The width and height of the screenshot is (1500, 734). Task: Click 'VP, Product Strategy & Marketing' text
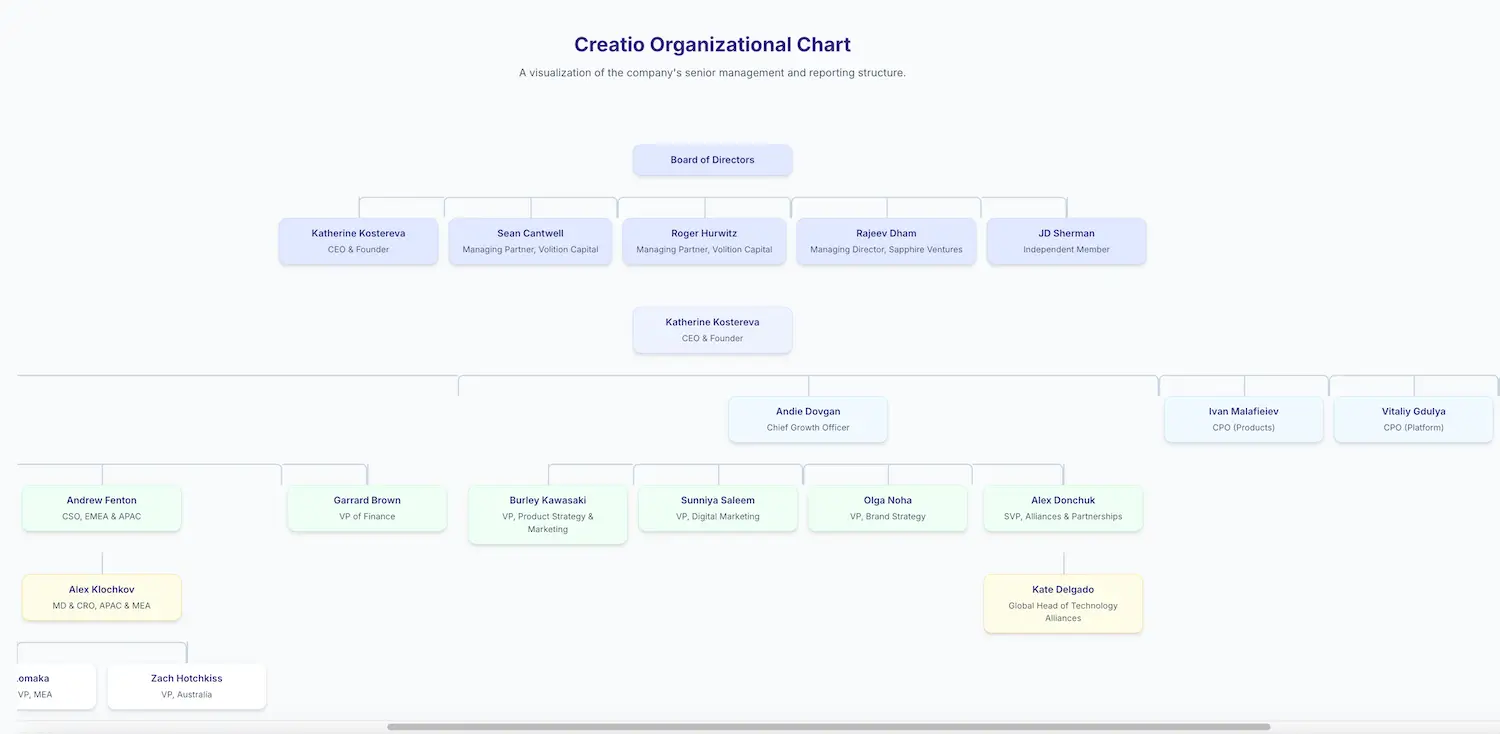547,523
